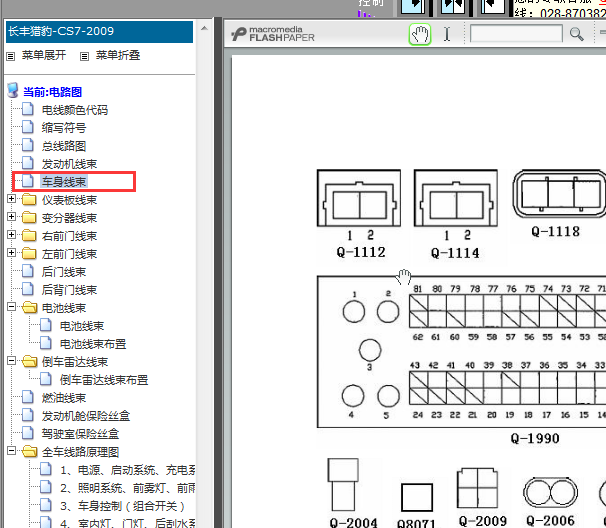This screenshot has height=528, width=606.
Task: Expand the 左前门线束 folder
Action: tap(12, 252)
